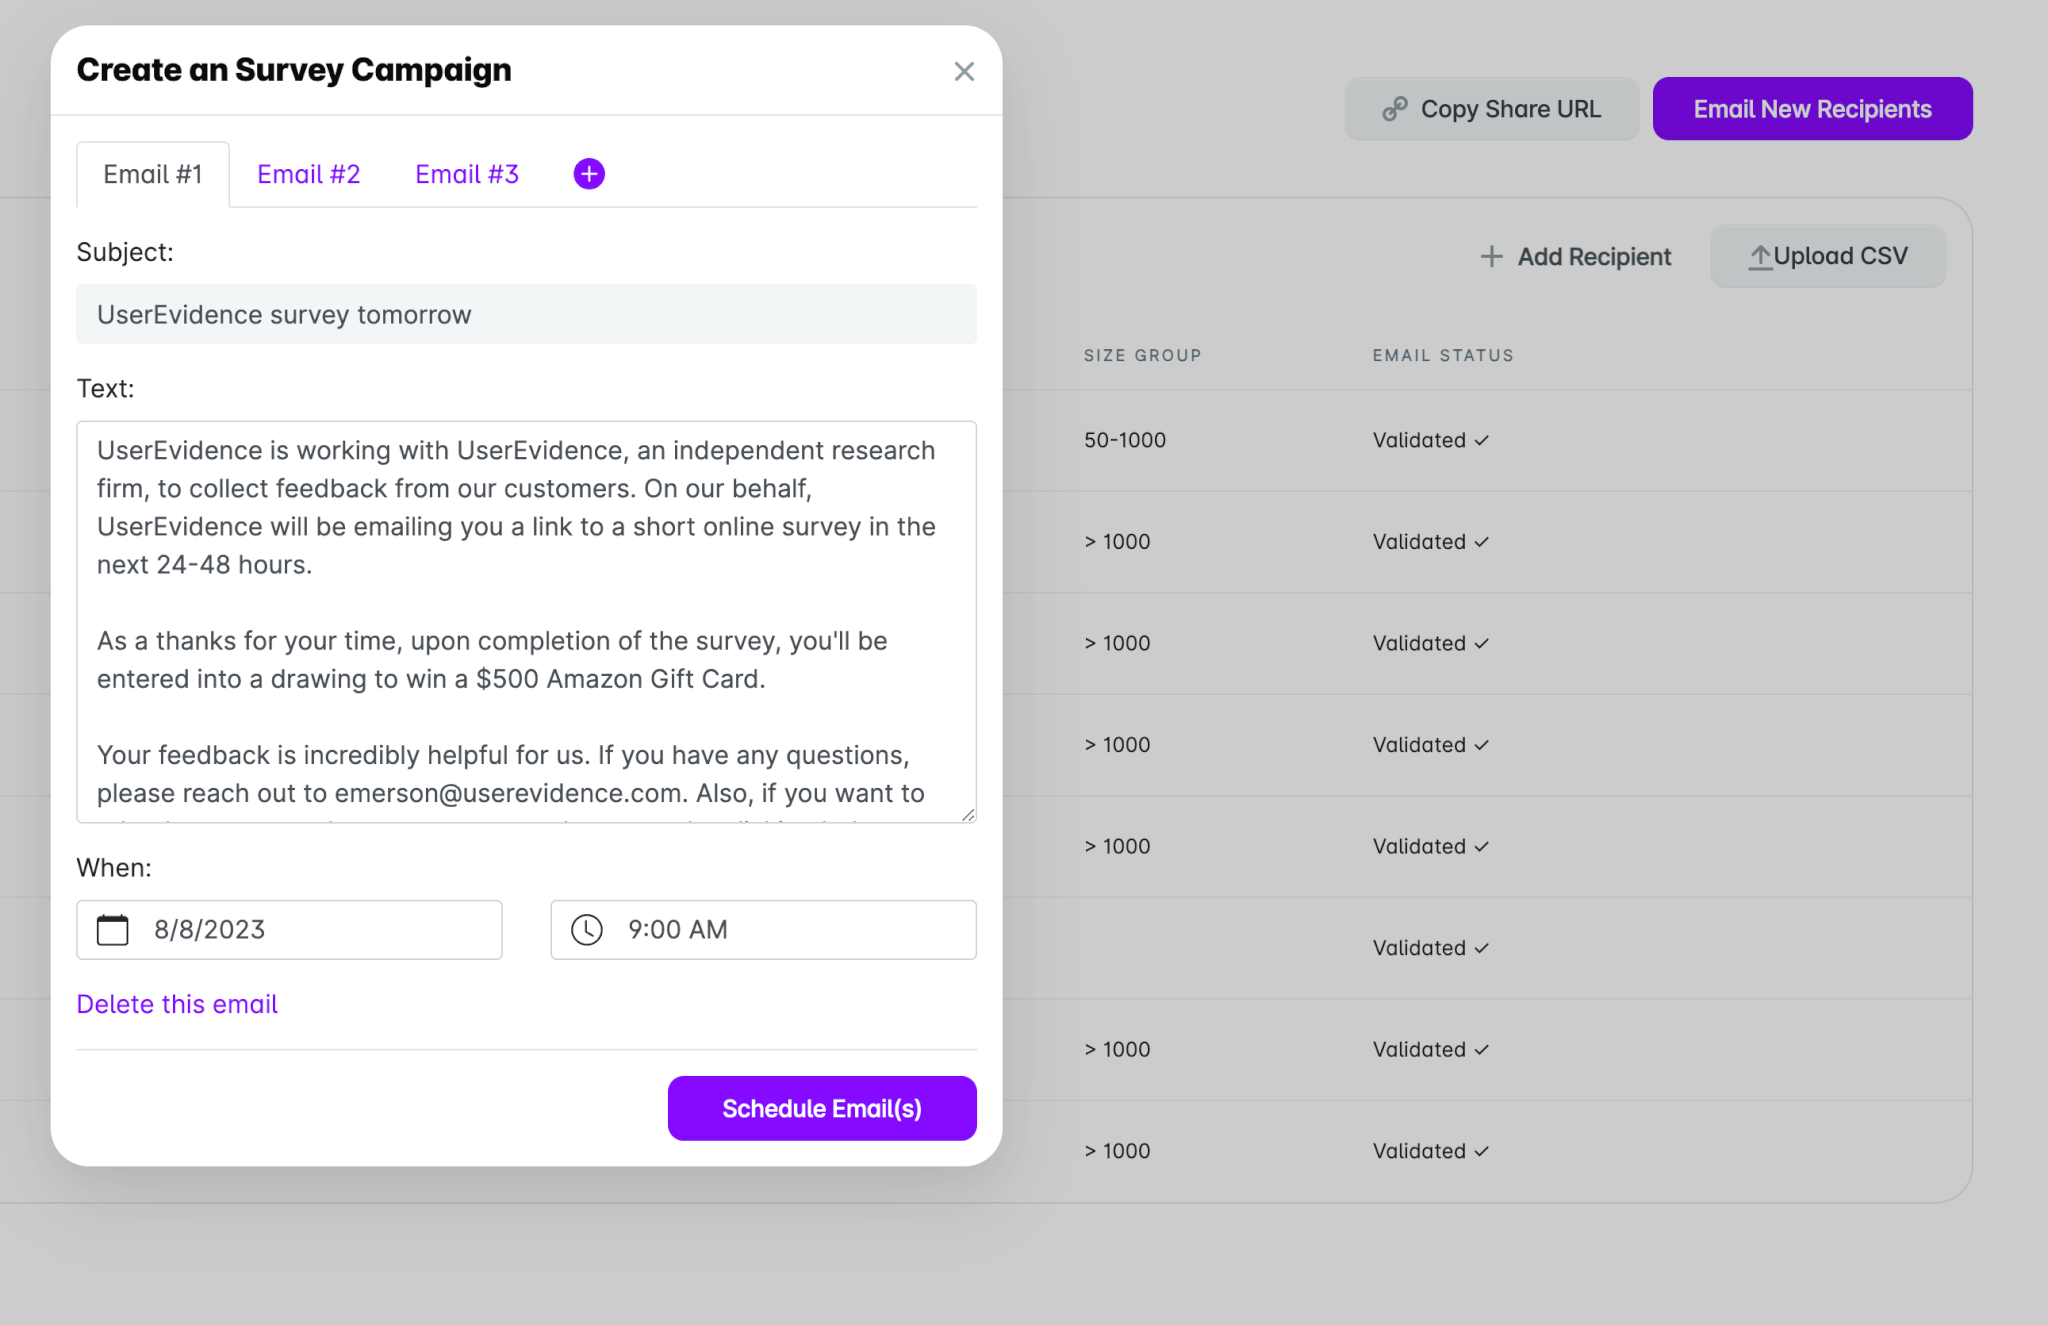
Task: Switch to the Email #2 tab
Action: [x=309, y=174]
